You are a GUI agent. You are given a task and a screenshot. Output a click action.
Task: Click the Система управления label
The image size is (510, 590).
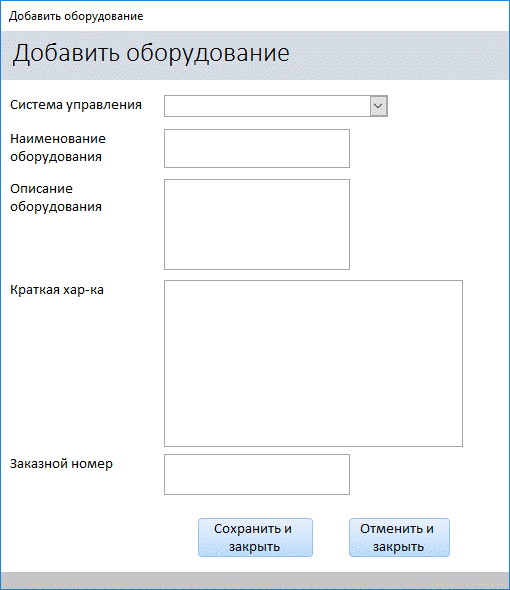coord(76,105)
